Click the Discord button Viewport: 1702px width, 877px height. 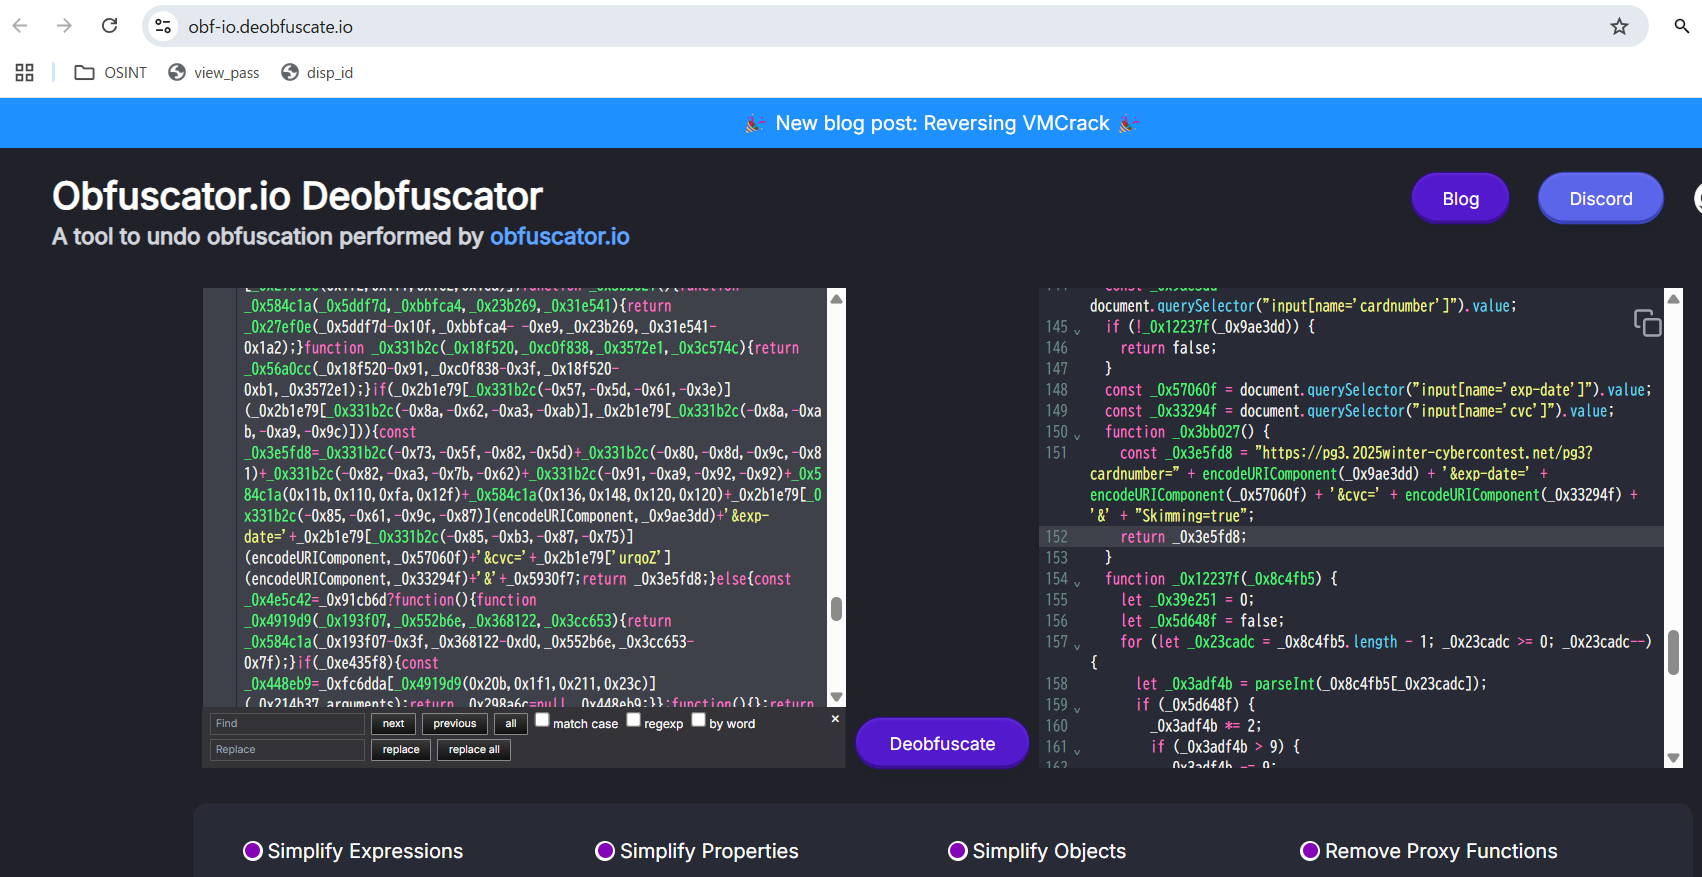click(x=1600, y=198)
